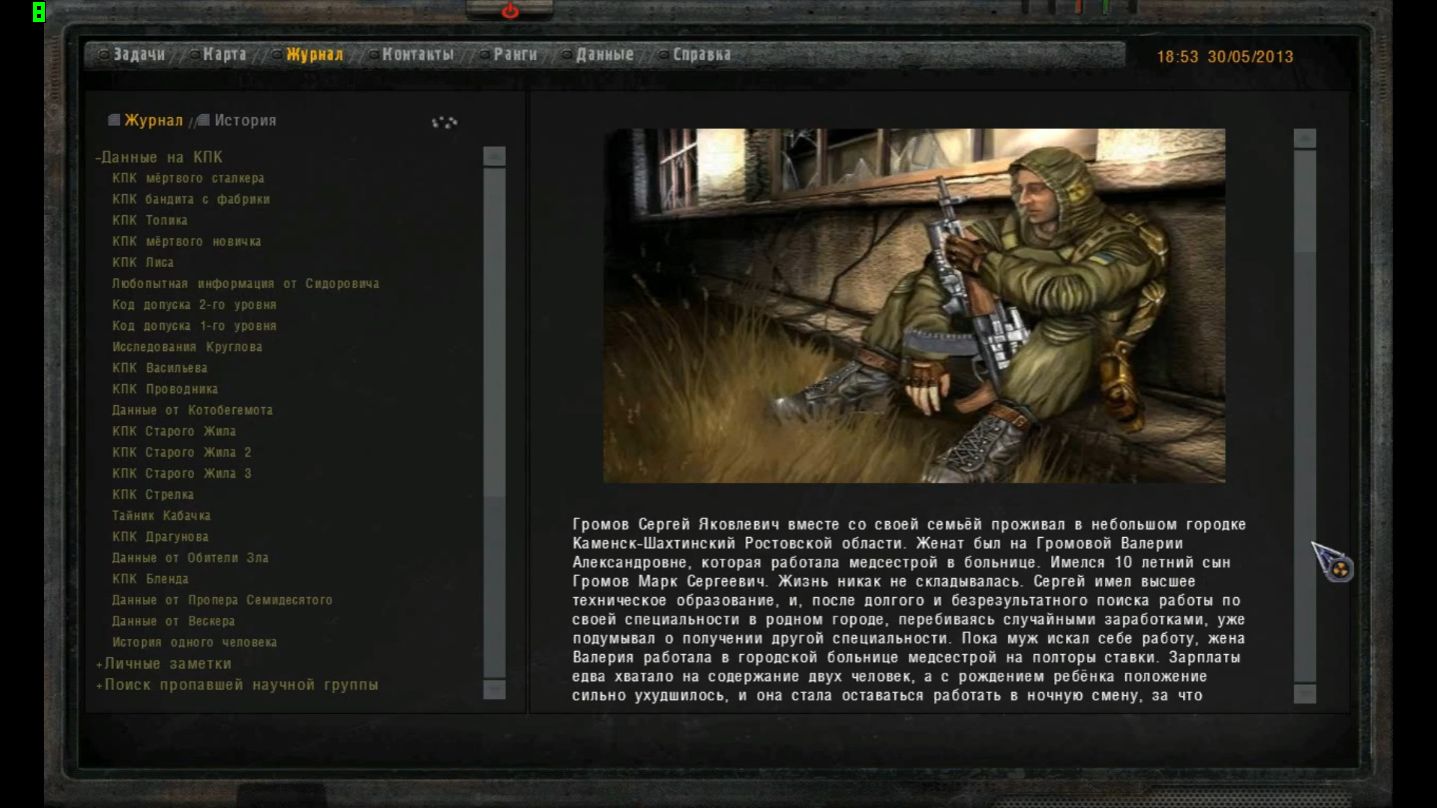Select the Журнал tab in top bar

click(x=314, y=55)
